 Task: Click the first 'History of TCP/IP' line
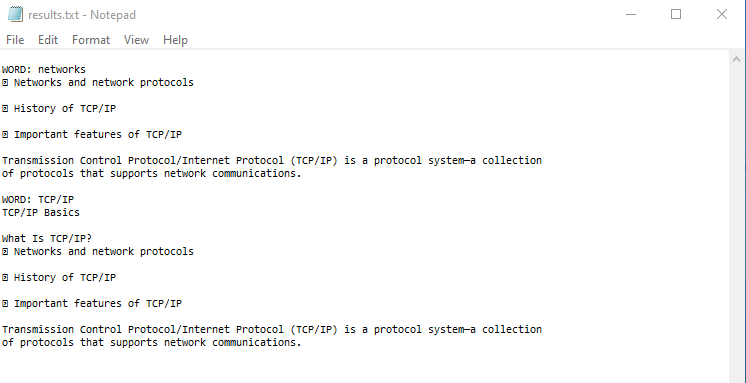coord(65,108)
